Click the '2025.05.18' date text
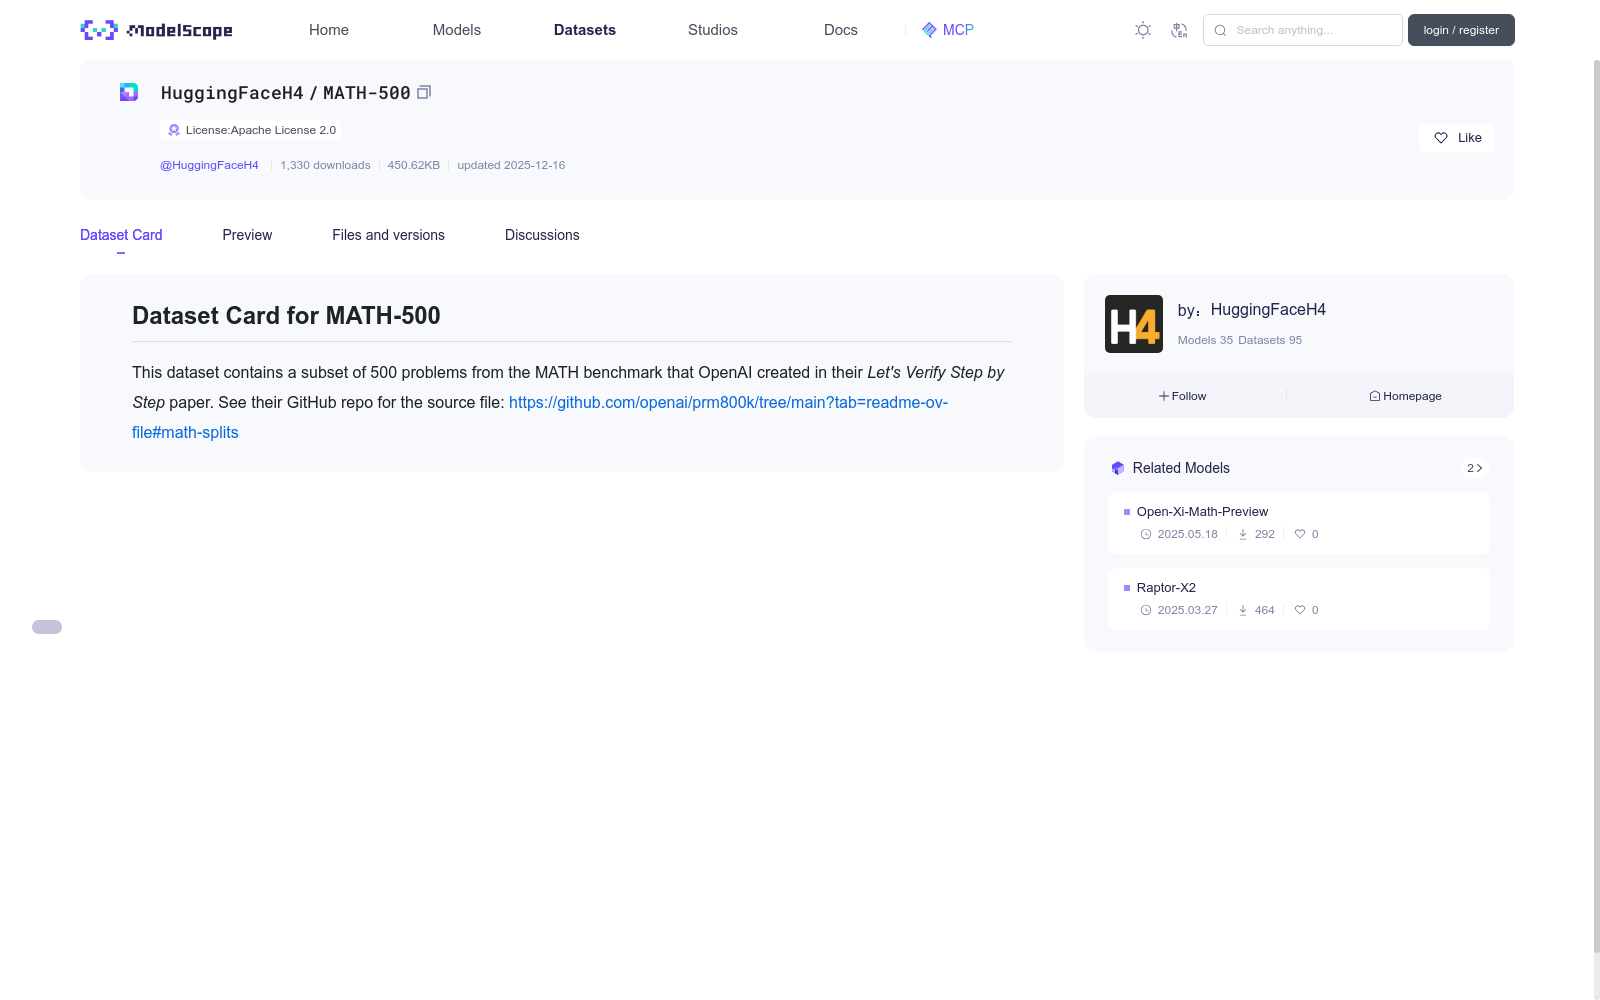This screenshot has width=1600, height=1000. pyautogui.click(x=1188, y=534)
